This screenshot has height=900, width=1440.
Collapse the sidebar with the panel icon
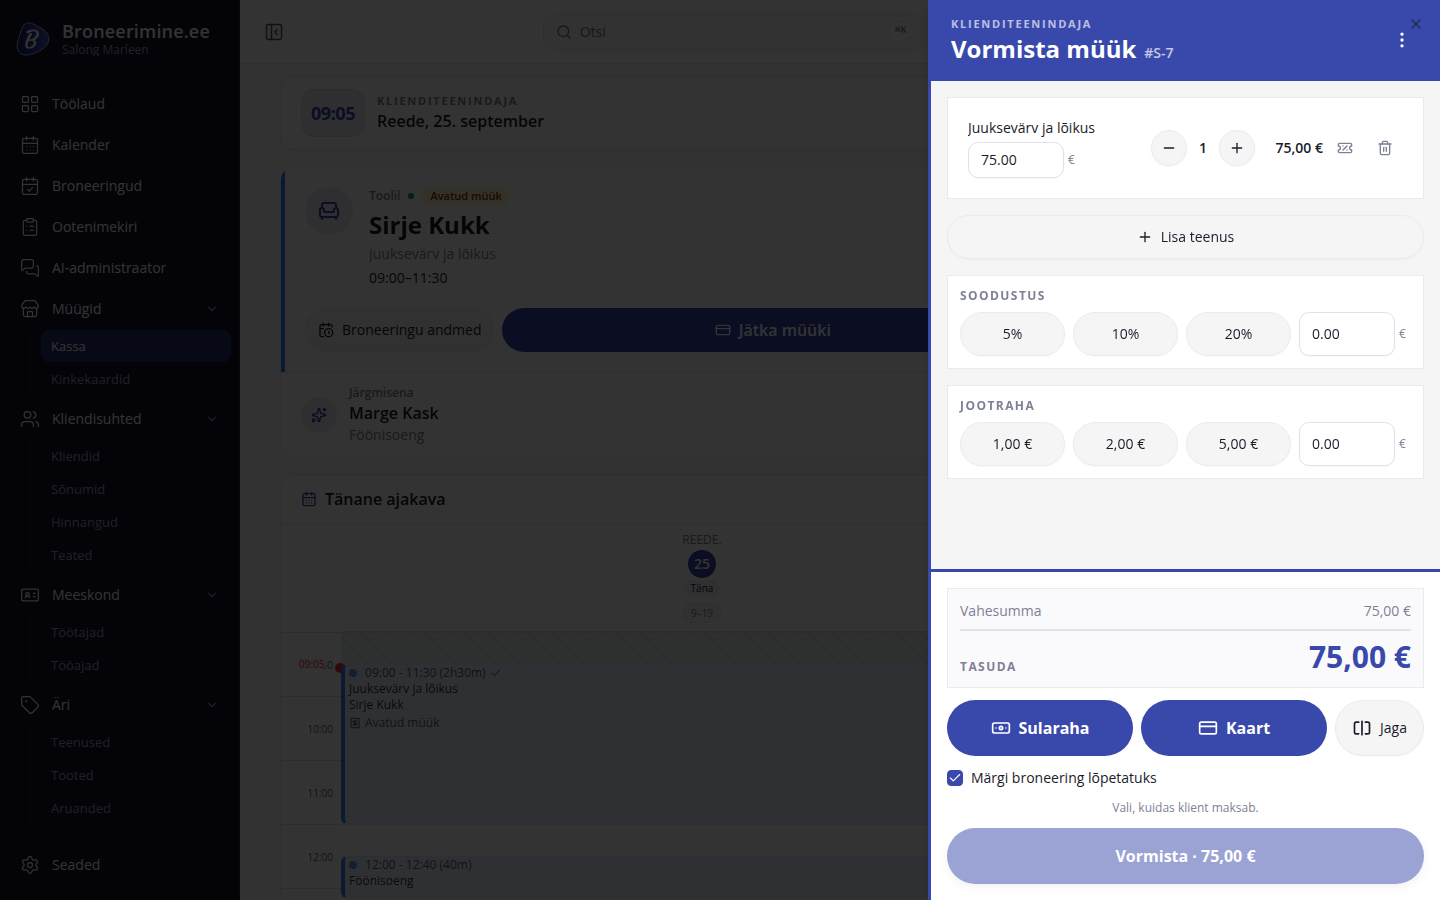(274, 32)
